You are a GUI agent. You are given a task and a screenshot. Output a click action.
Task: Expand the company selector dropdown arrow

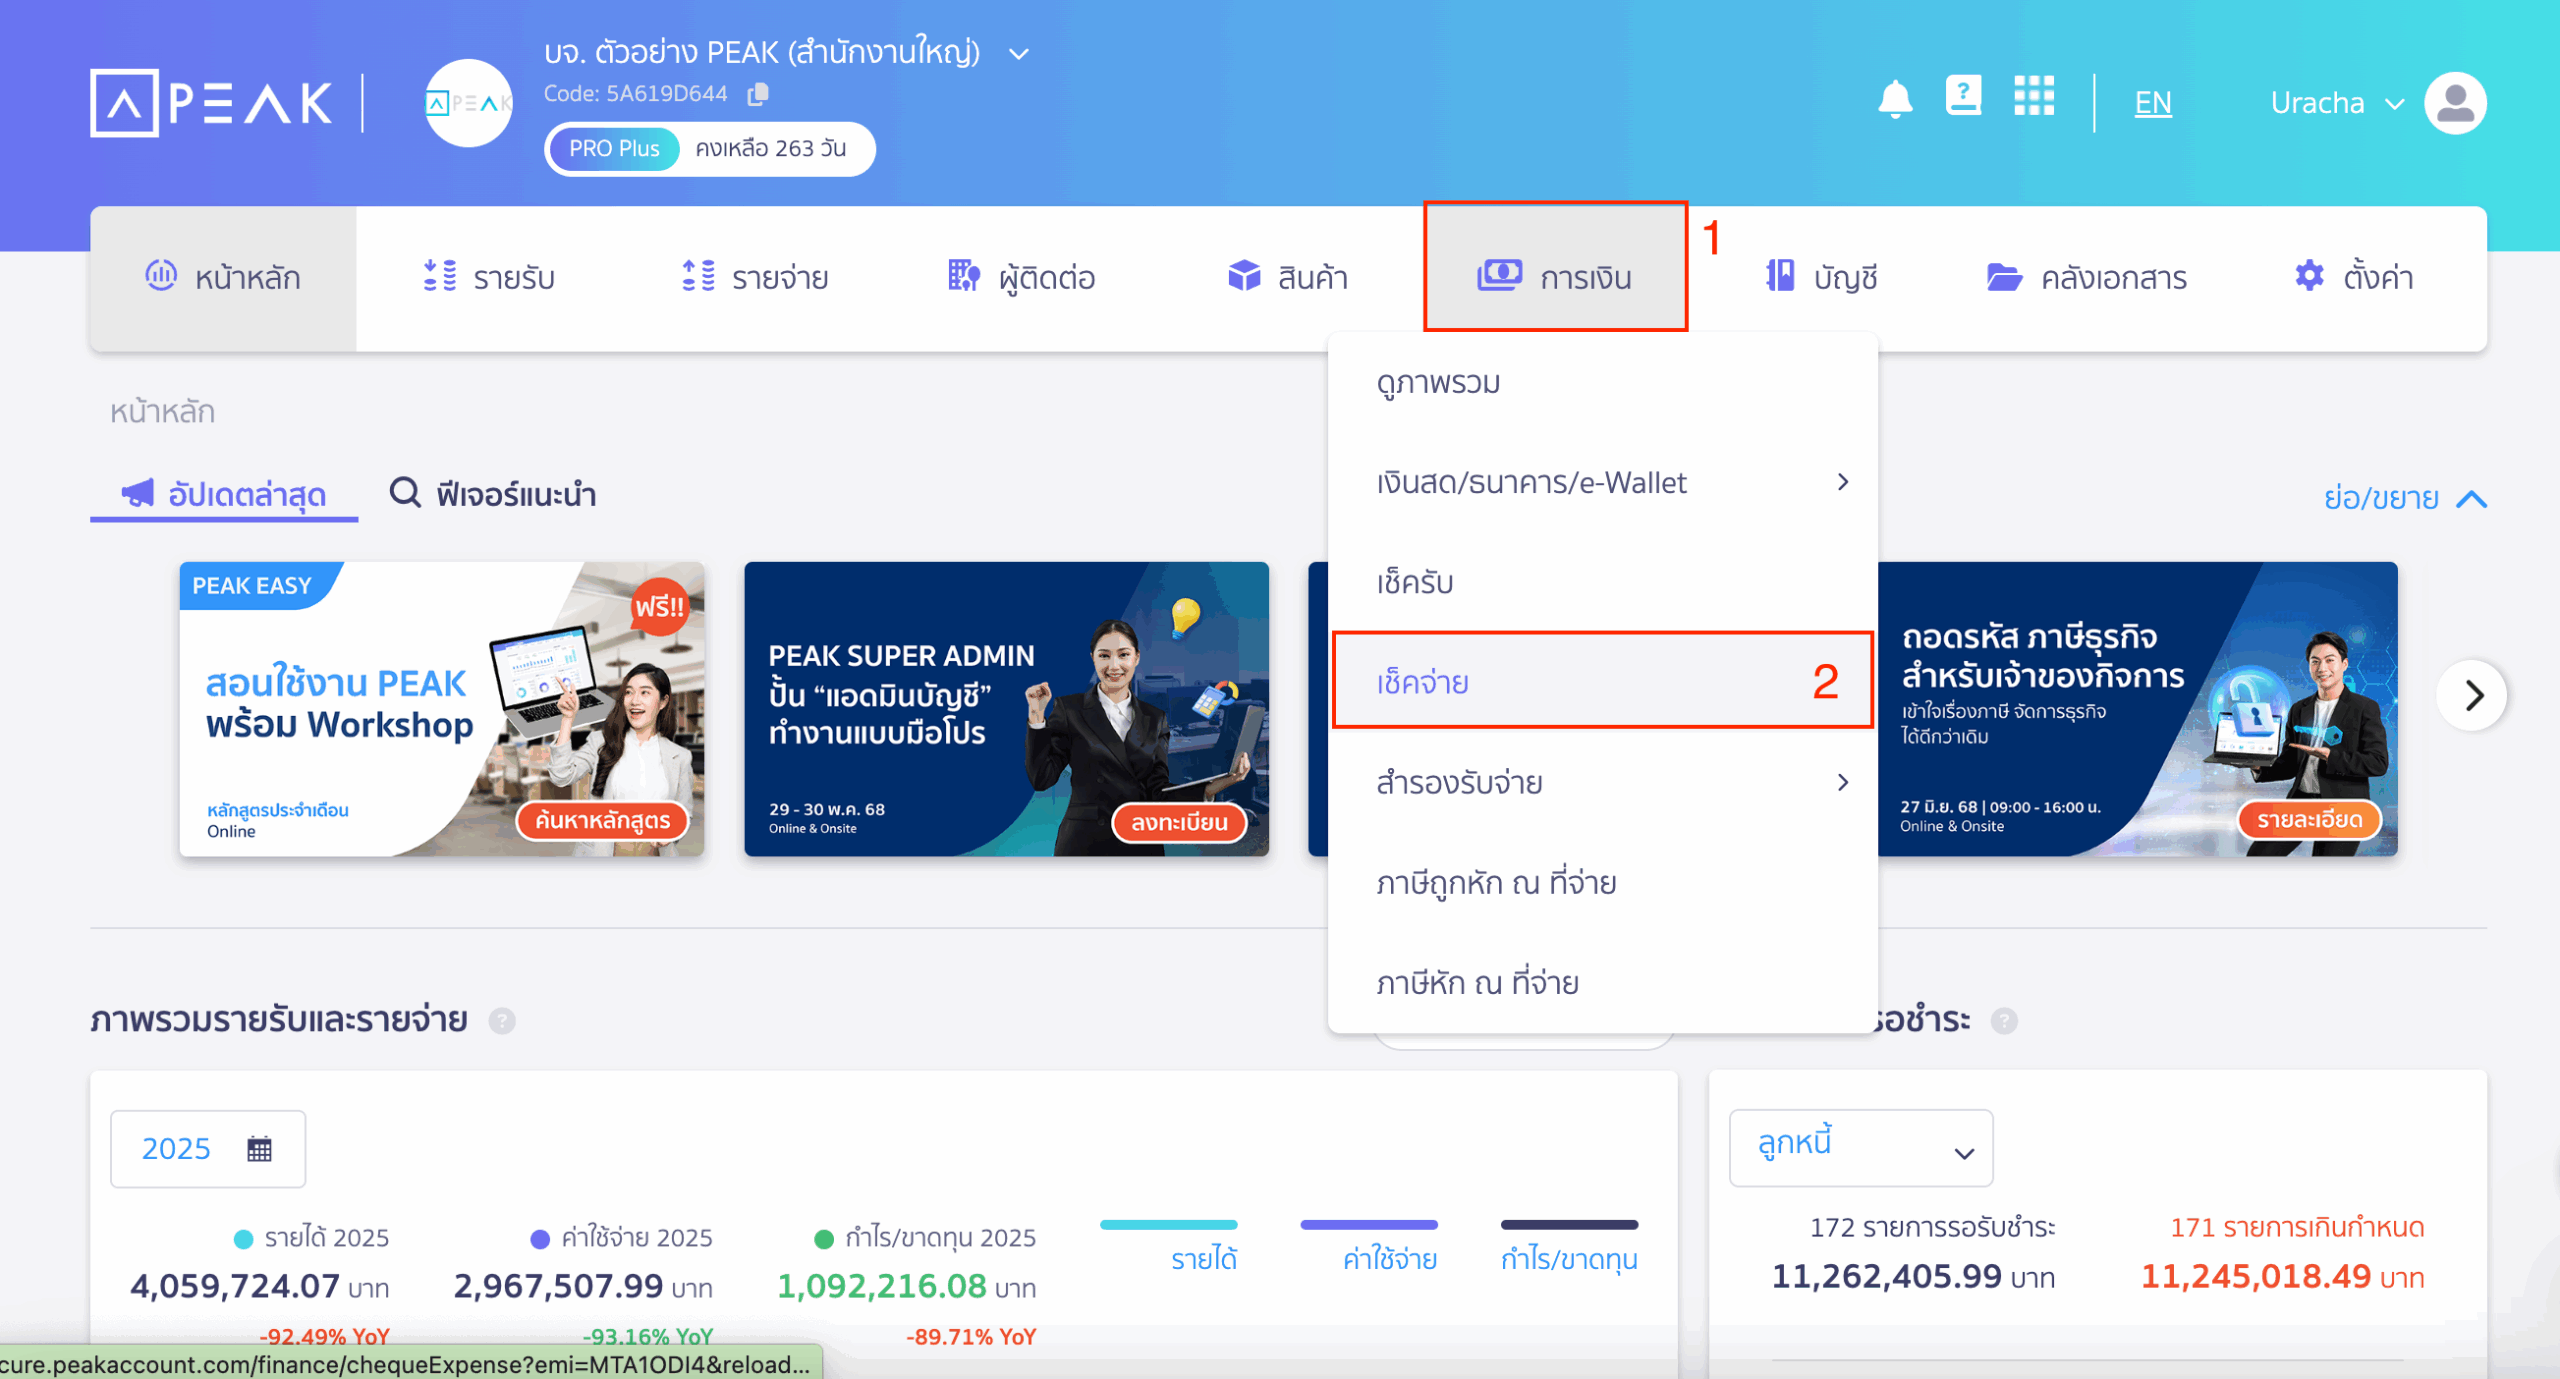(x=1019, y=54)
